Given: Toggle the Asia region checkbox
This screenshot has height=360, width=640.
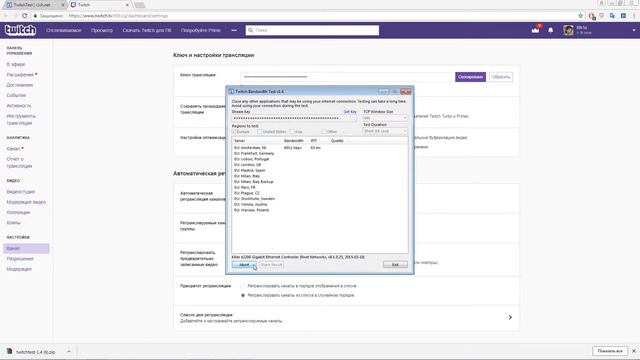Looking at the screenshot, I should point(291,132).
